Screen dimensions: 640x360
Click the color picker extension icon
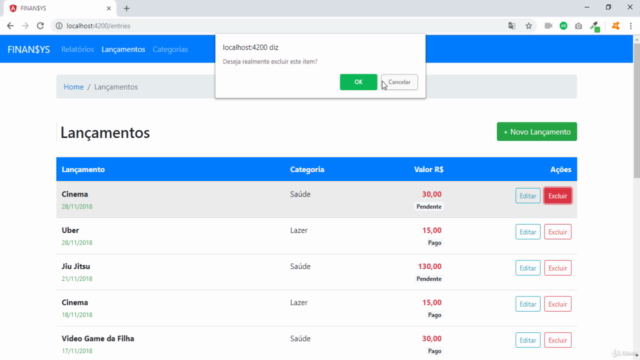595,27
